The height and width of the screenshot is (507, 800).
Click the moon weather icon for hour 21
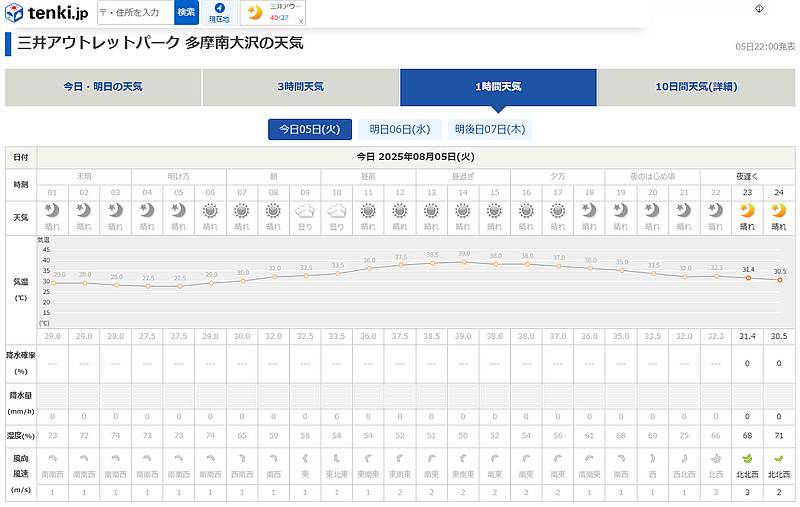pos(684,210)
